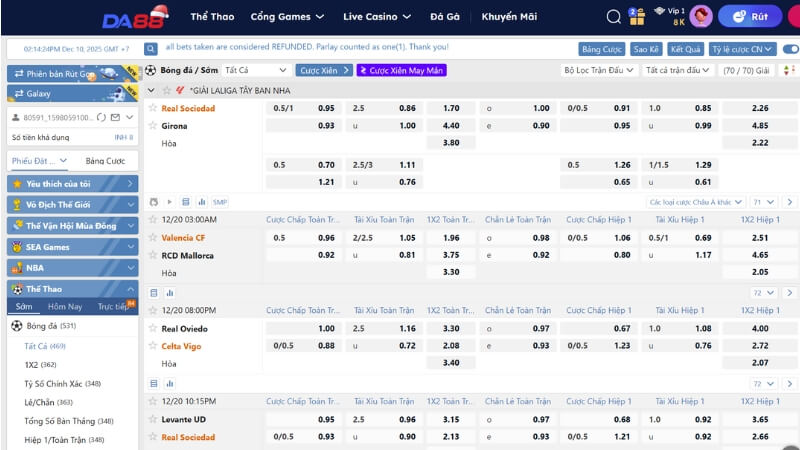Play the Real Sociedad vs Girona live stream icon

click(x=169, y=202)
